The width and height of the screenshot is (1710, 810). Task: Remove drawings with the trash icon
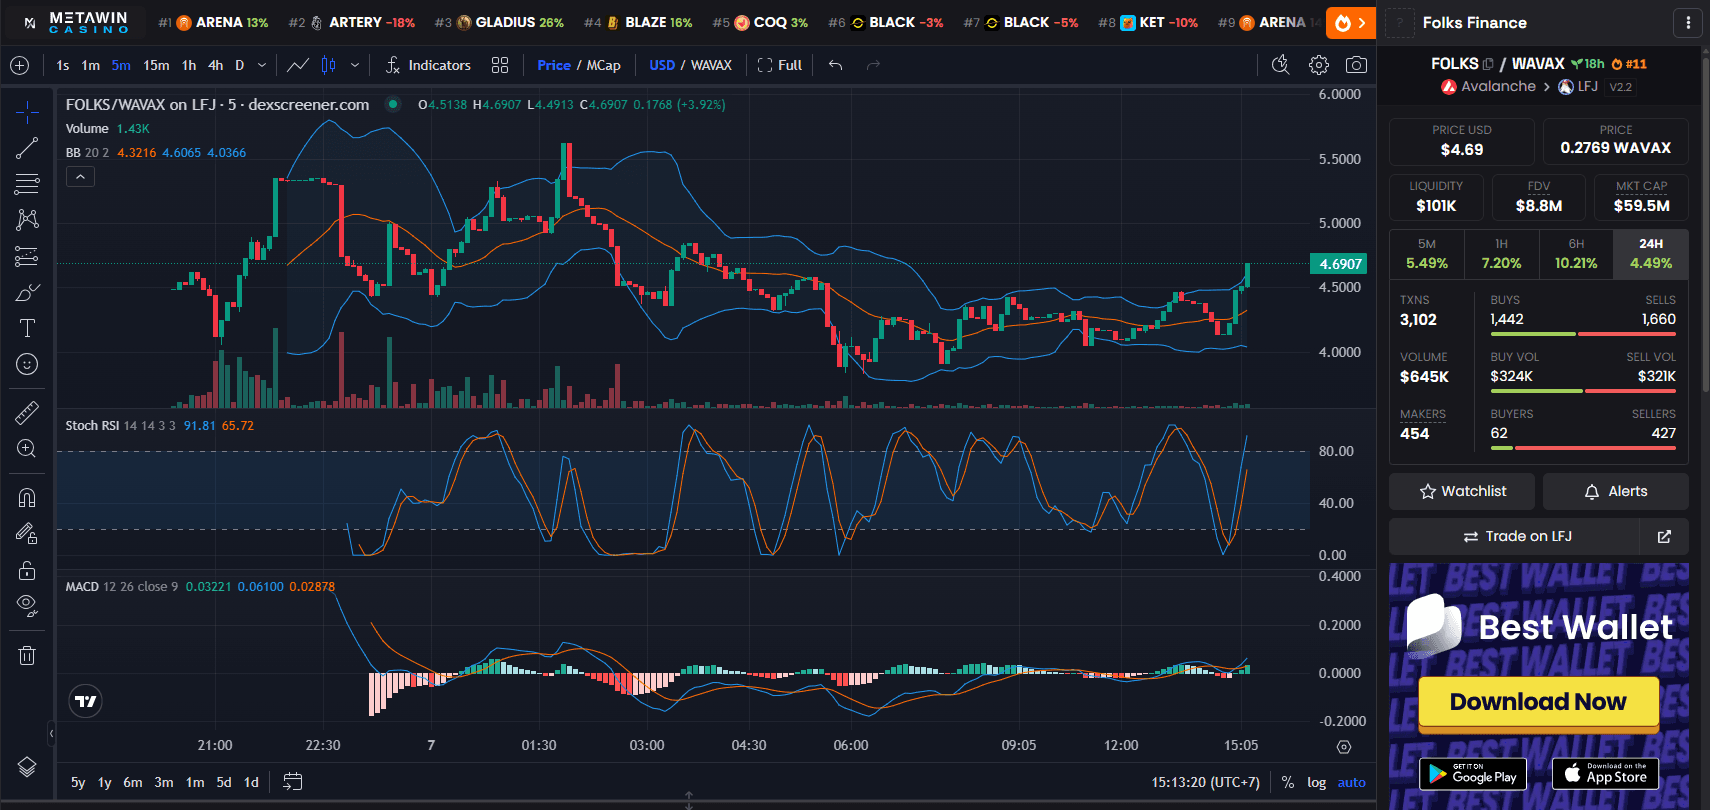(x=27, y=655)
